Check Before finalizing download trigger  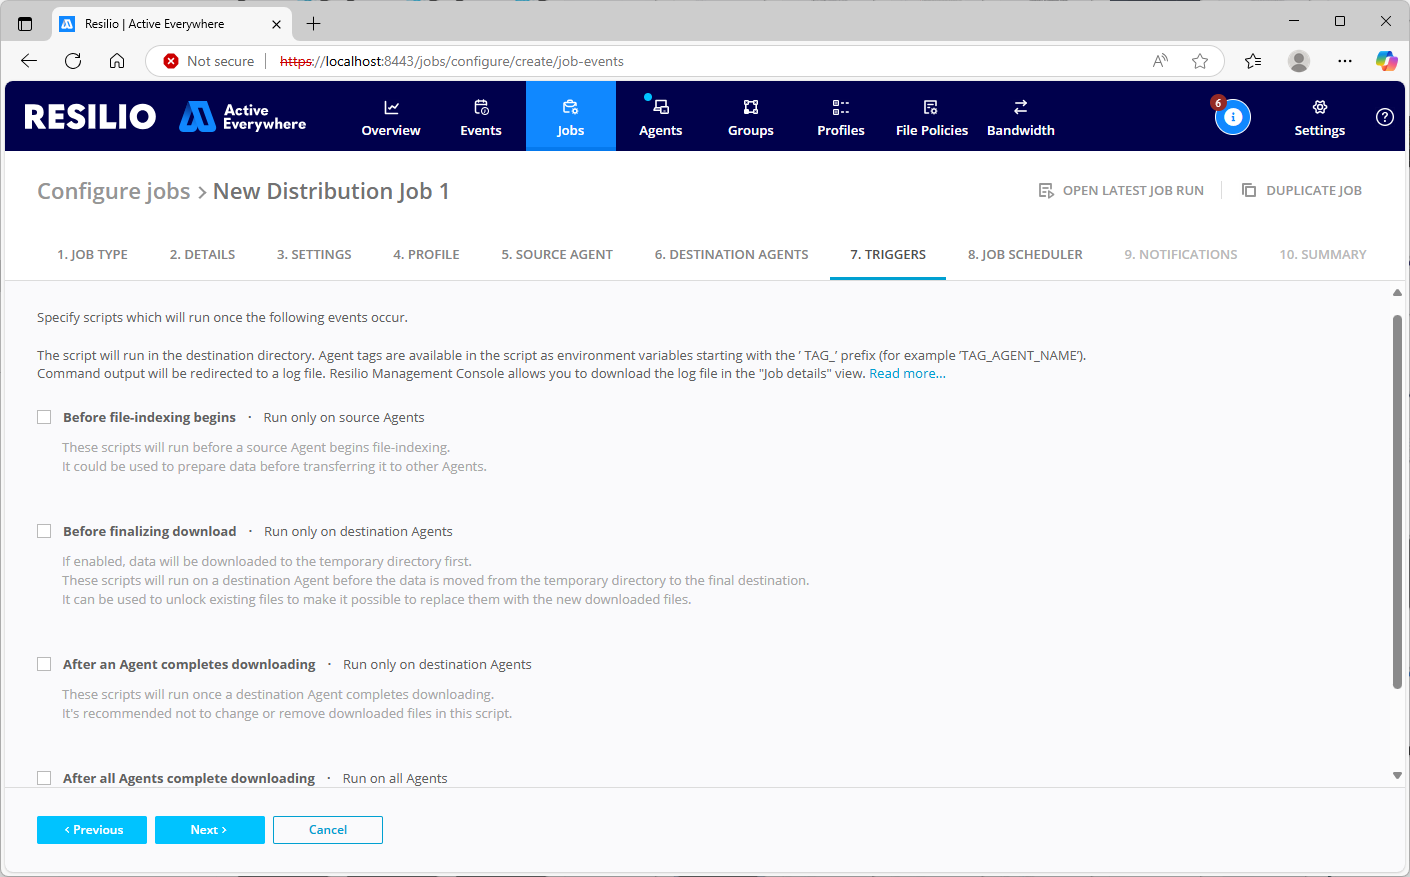pyautogui.click(x=44, y=531)
